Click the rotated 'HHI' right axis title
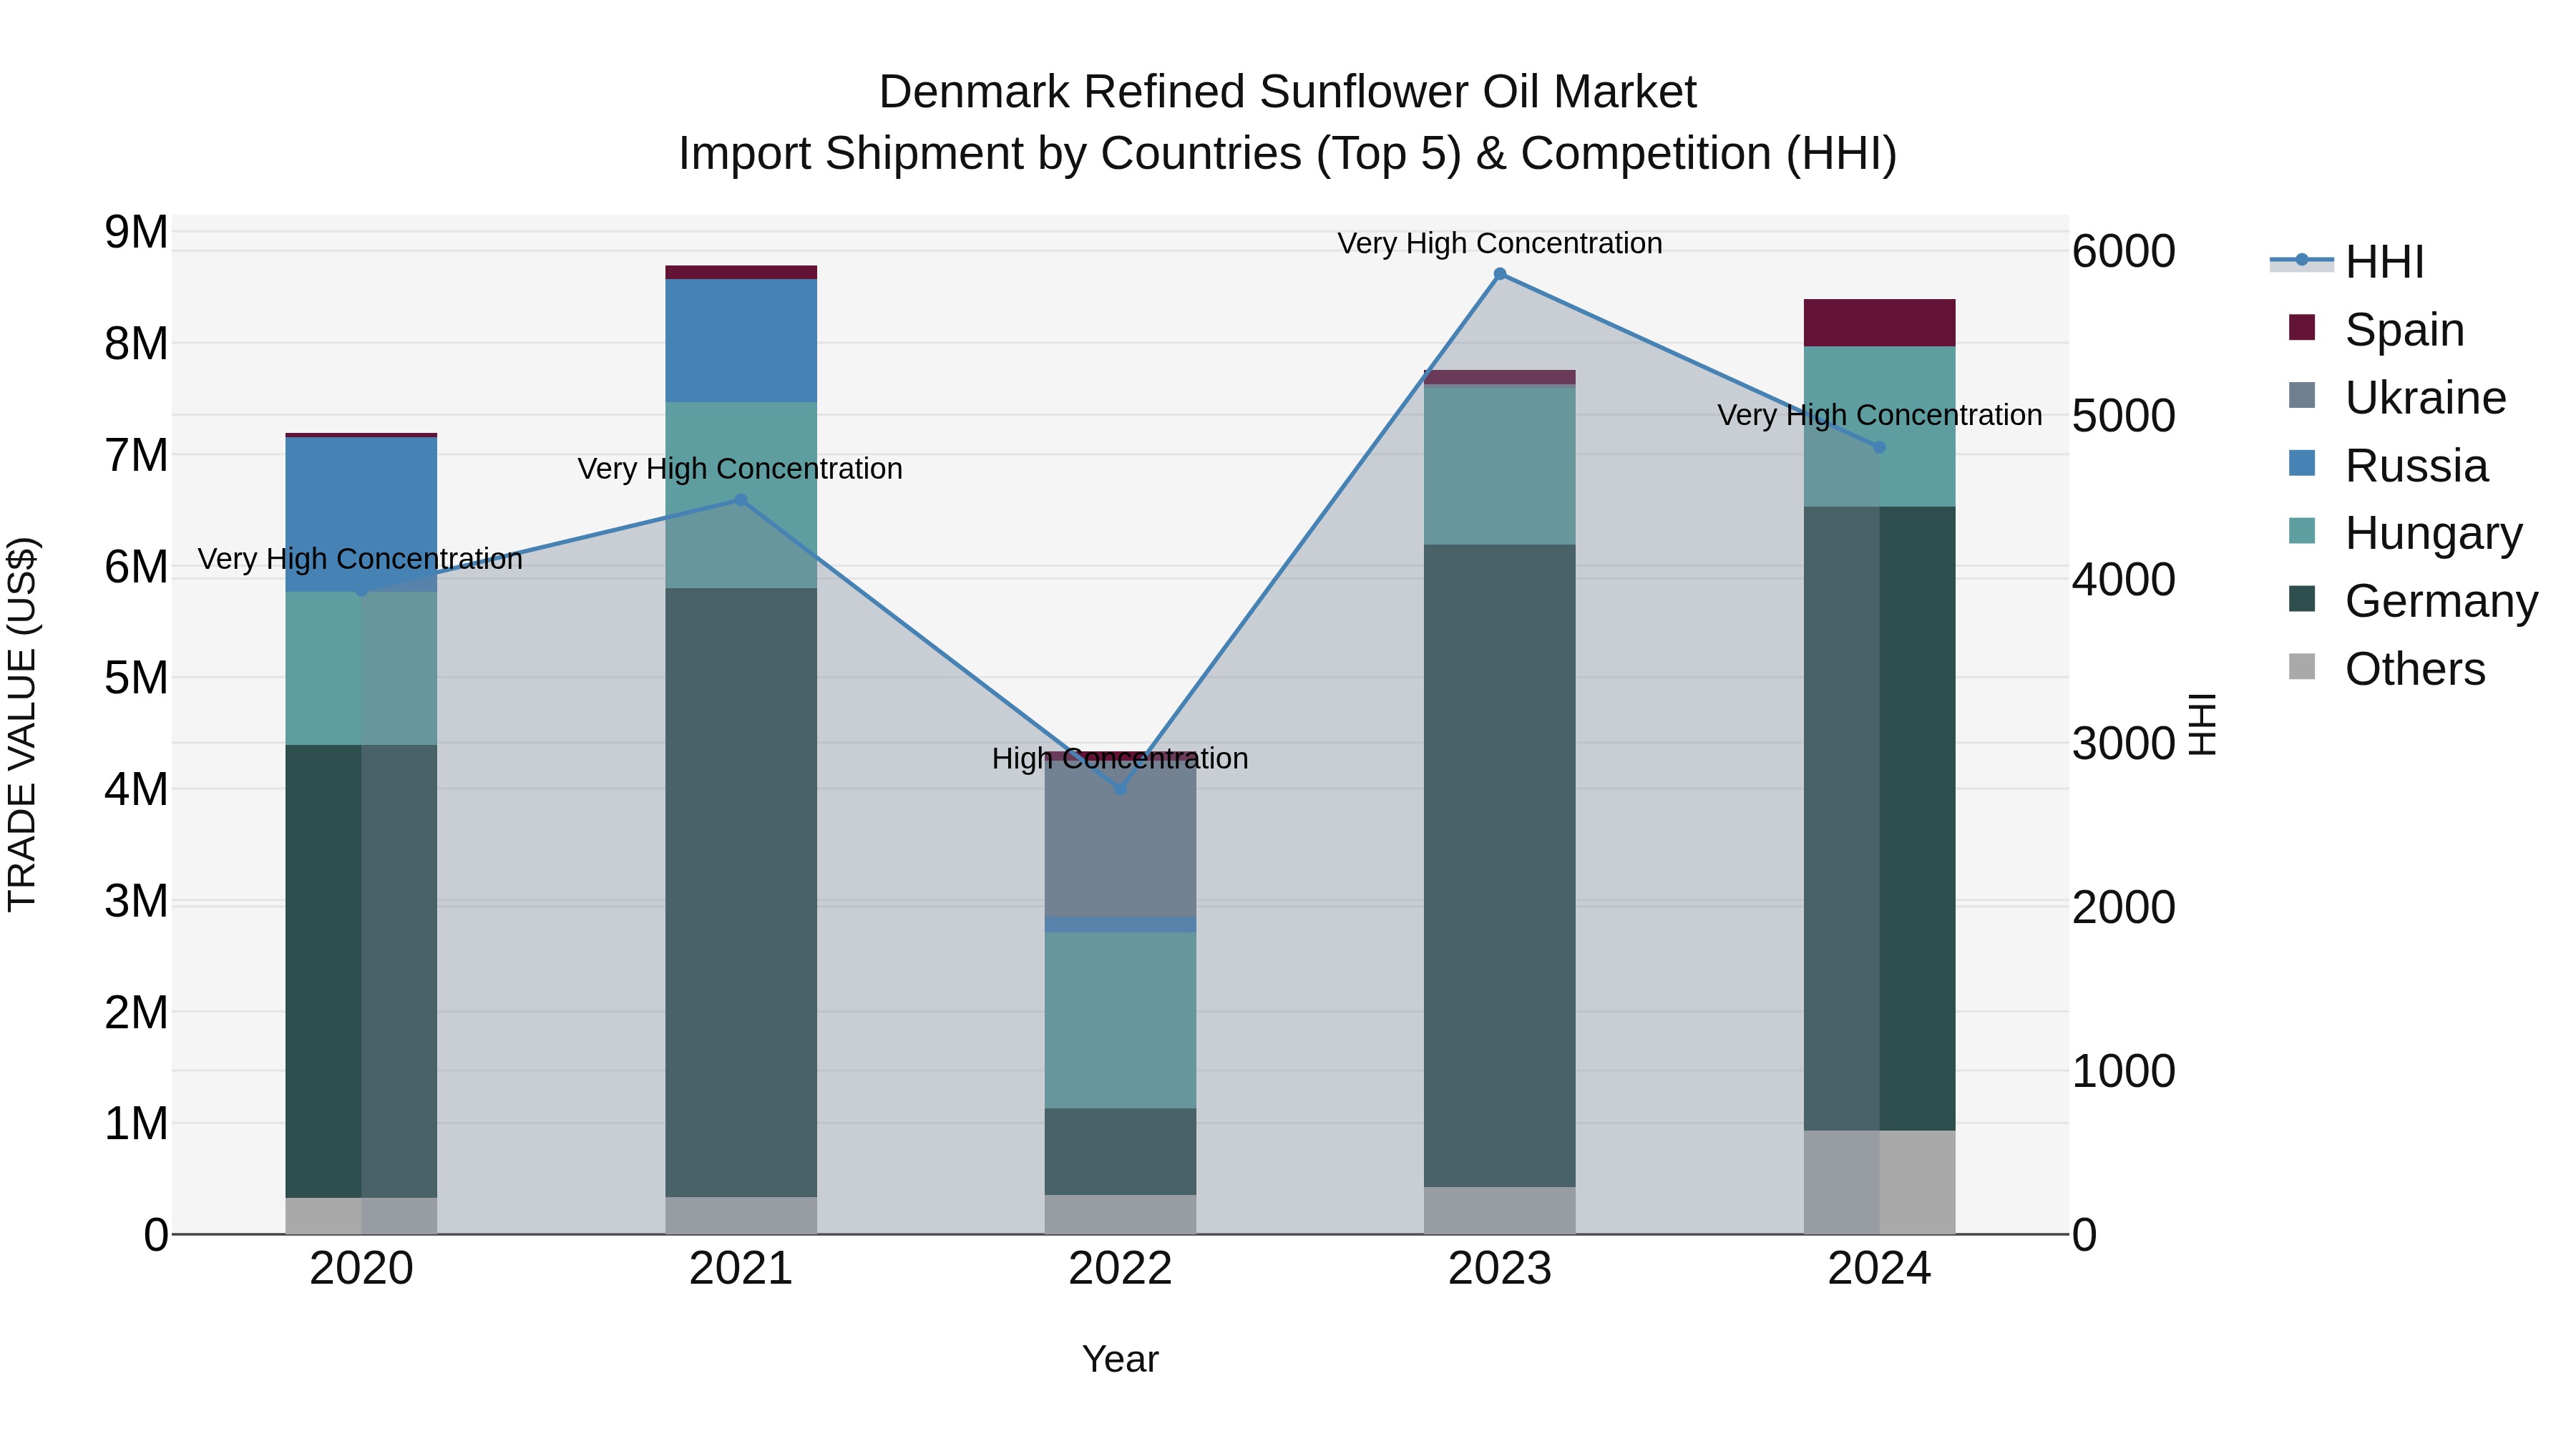Image resolution: width=2576 pixels, height=1449 pixels. tap(2203, 724)
